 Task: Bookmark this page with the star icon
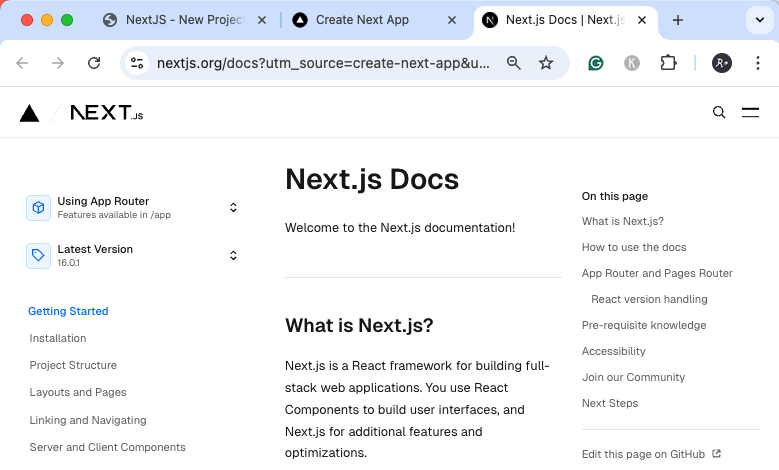[x=546, y=63]
